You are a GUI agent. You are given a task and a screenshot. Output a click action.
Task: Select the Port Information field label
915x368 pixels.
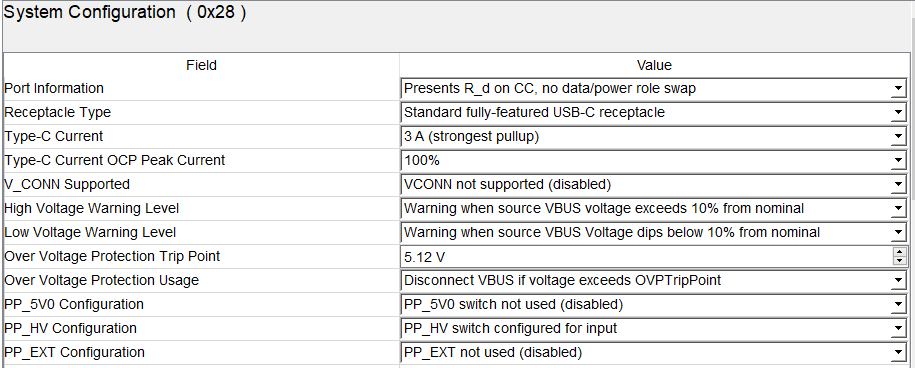(54, 89)
